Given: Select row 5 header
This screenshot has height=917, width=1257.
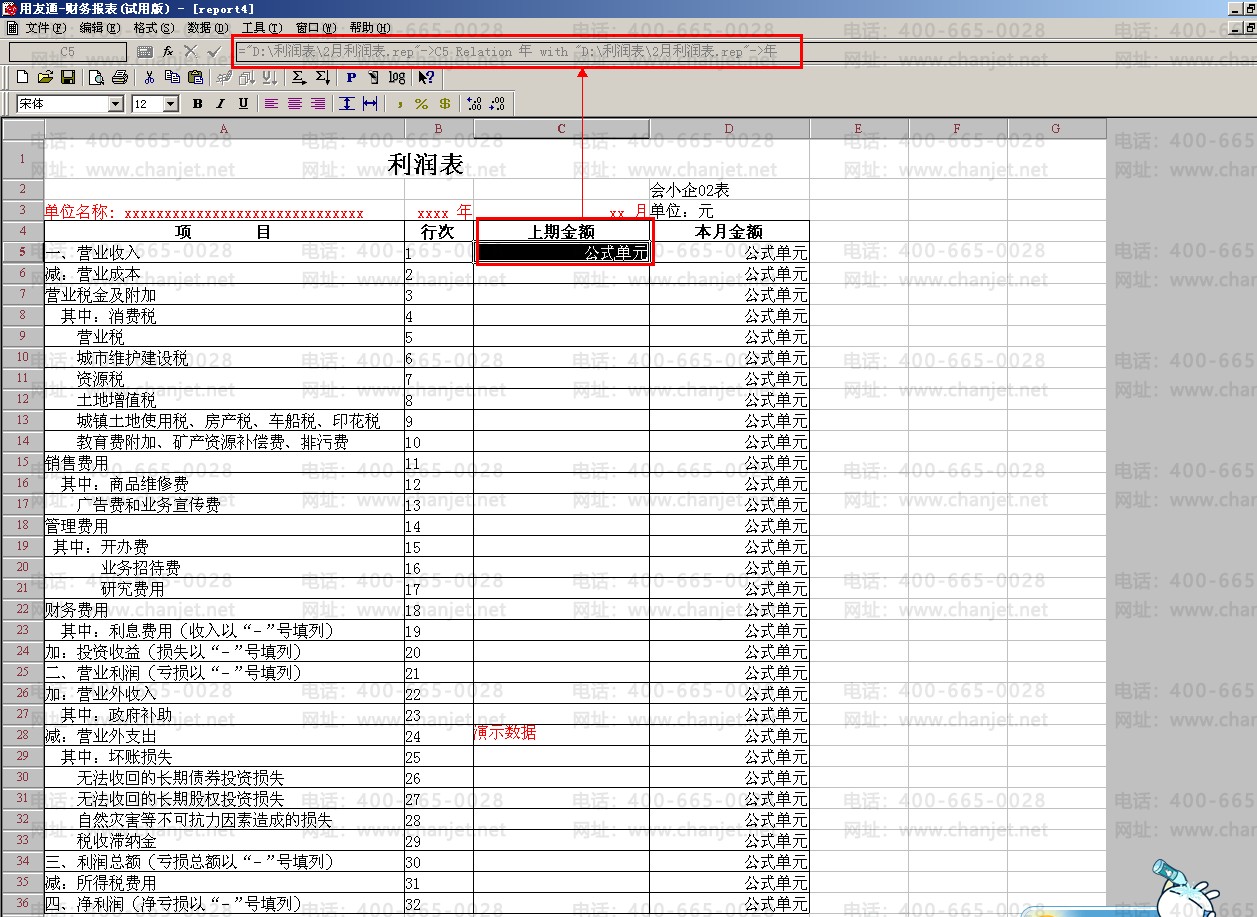Looking at the screenshot, I should [22, 252].
